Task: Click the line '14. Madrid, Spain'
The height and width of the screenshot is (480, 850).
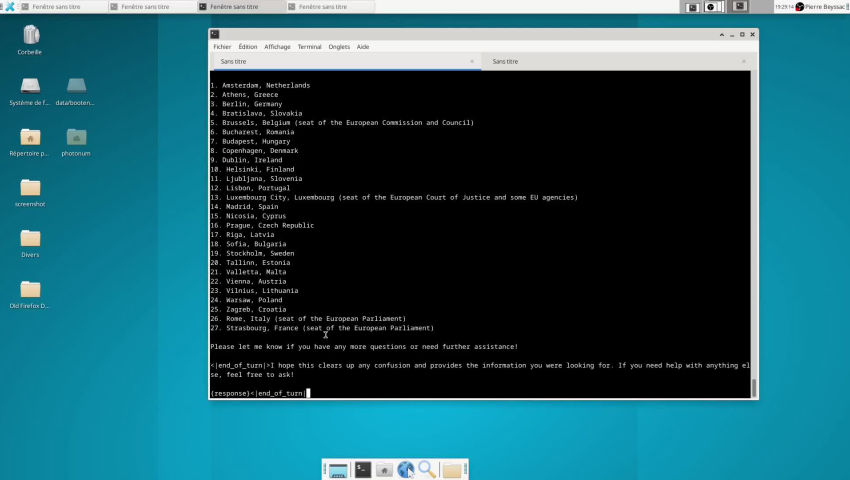Action: click(244, 207)
